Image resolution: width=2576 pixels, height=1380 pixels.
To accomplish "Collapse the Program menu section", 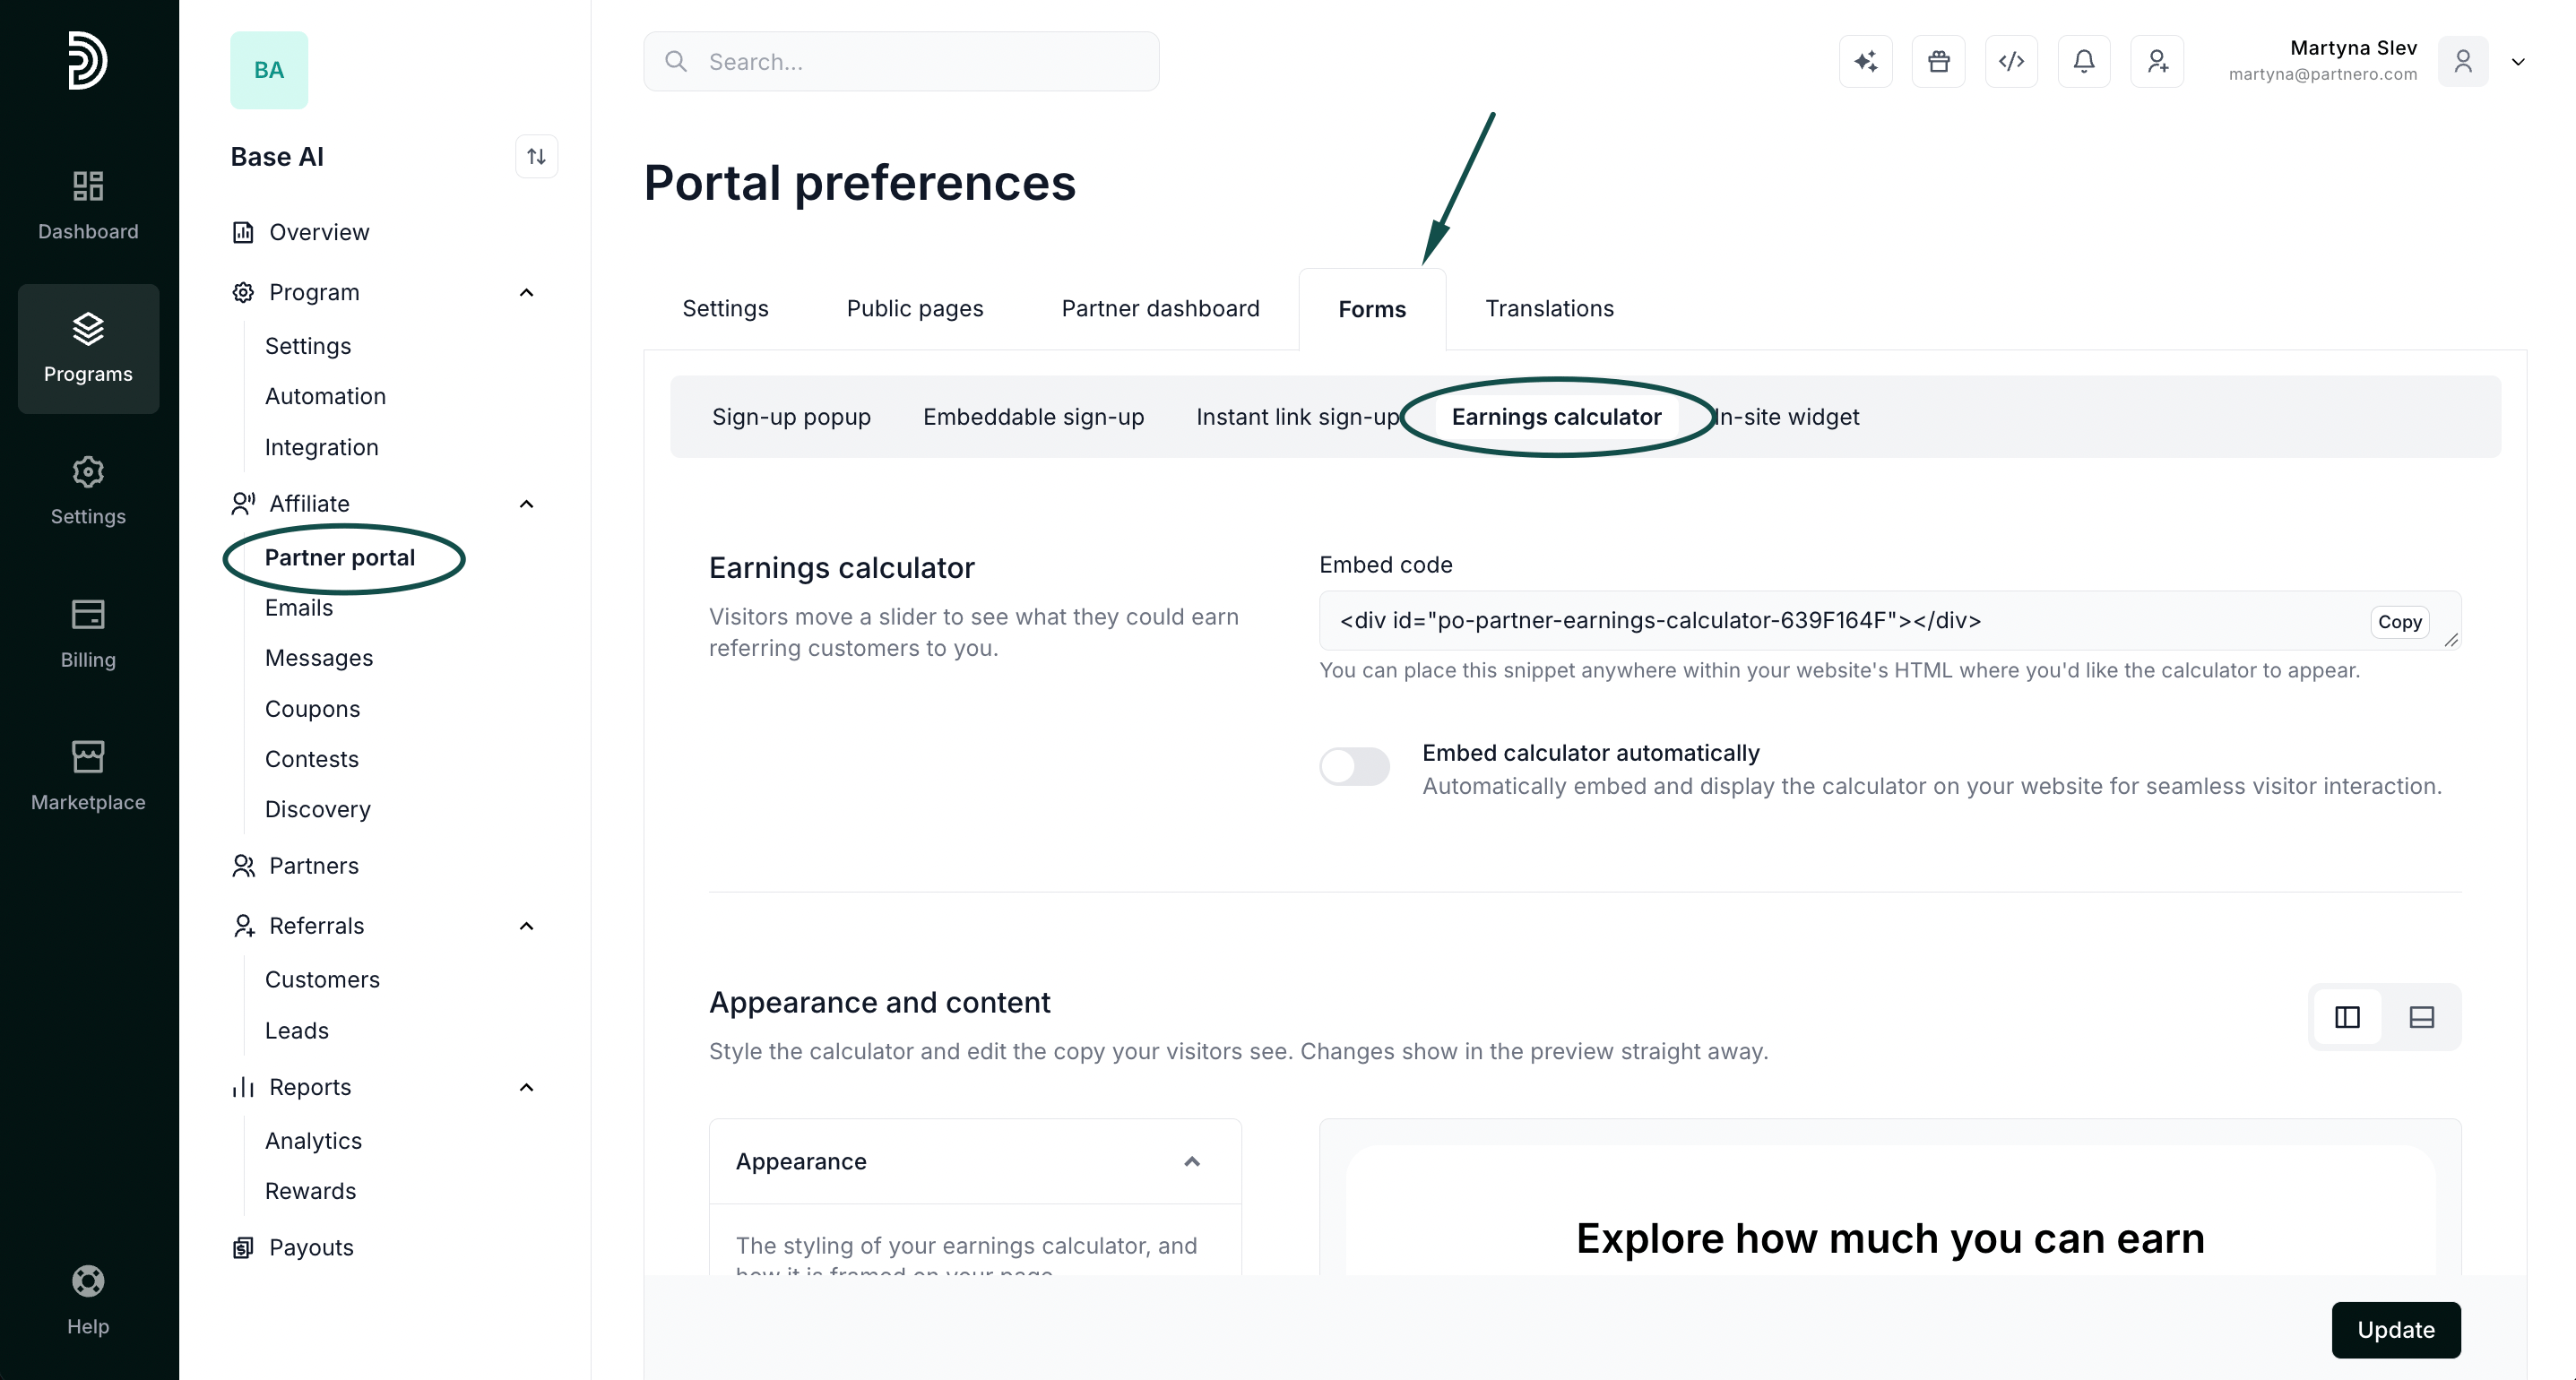I will pos(526,292).
